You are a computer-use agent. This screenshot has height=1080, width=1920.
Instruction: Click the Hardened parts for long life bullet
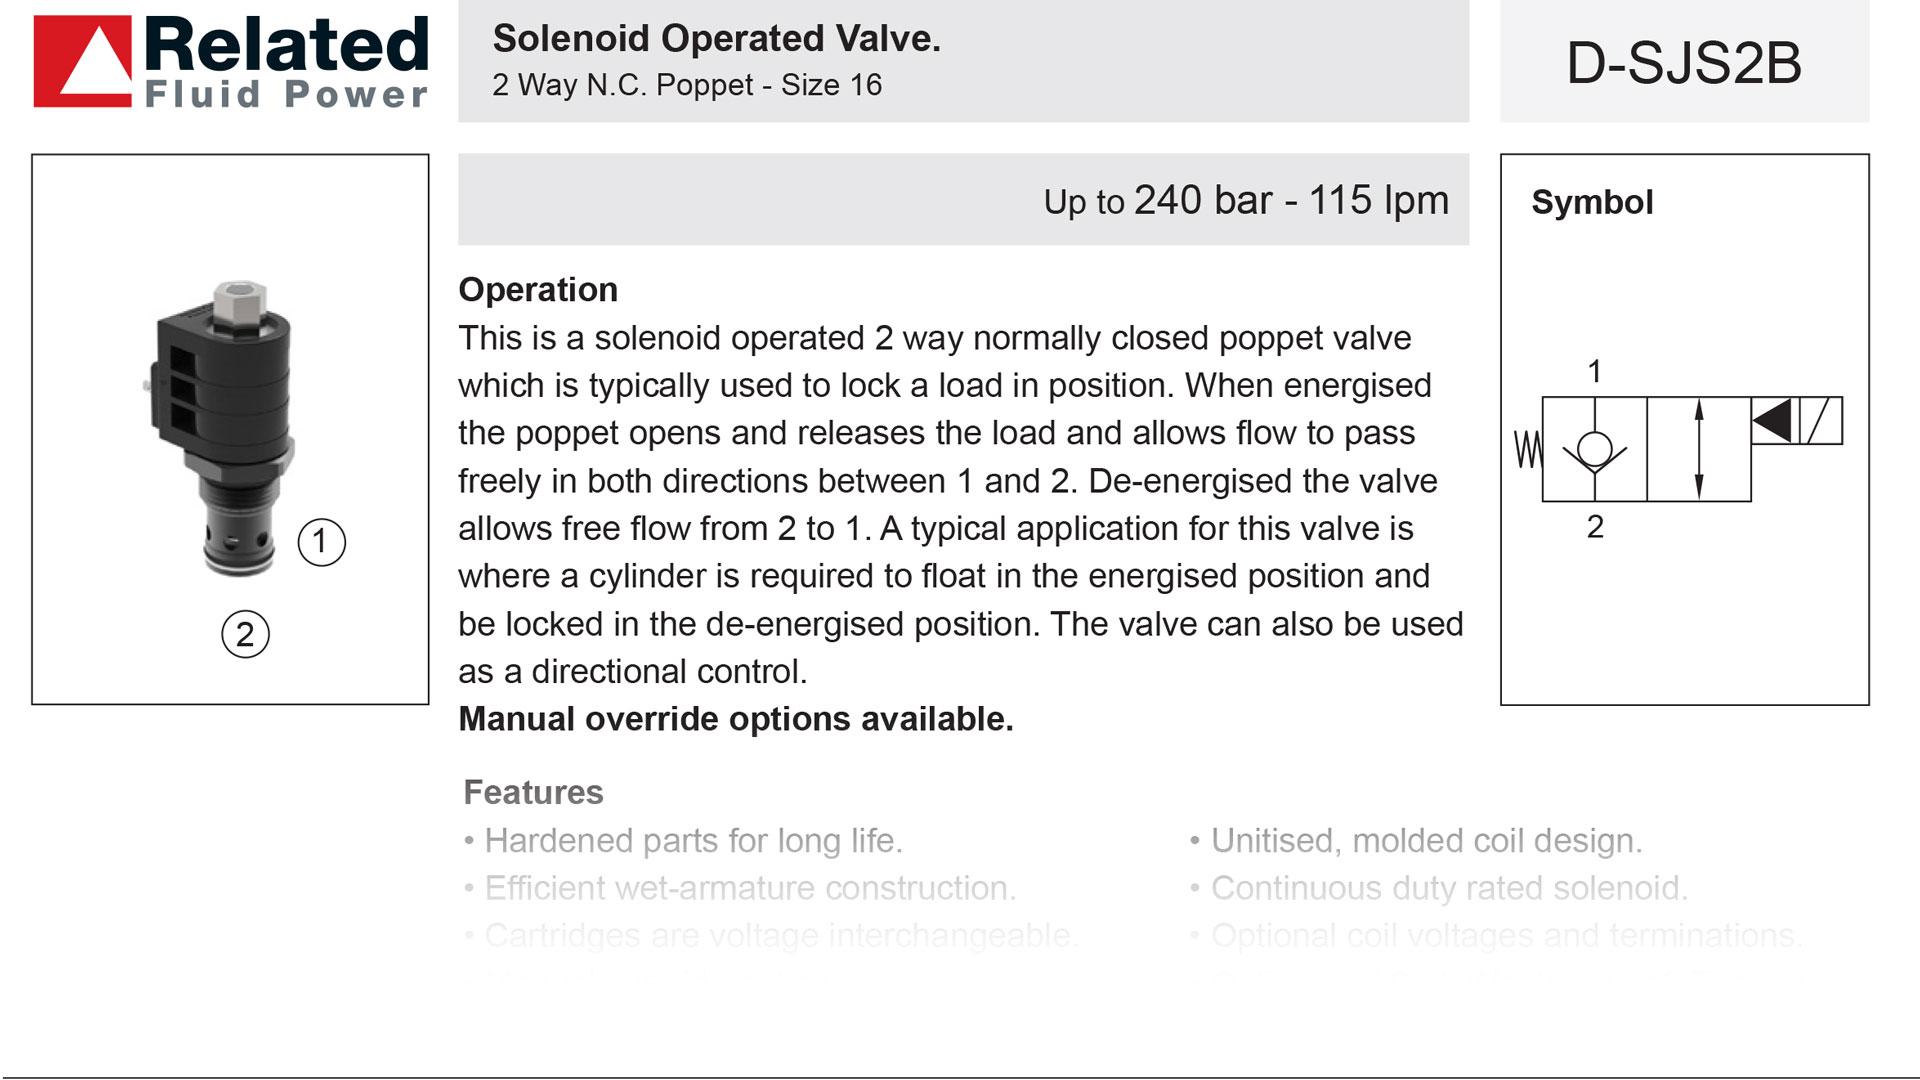(683, 841)
